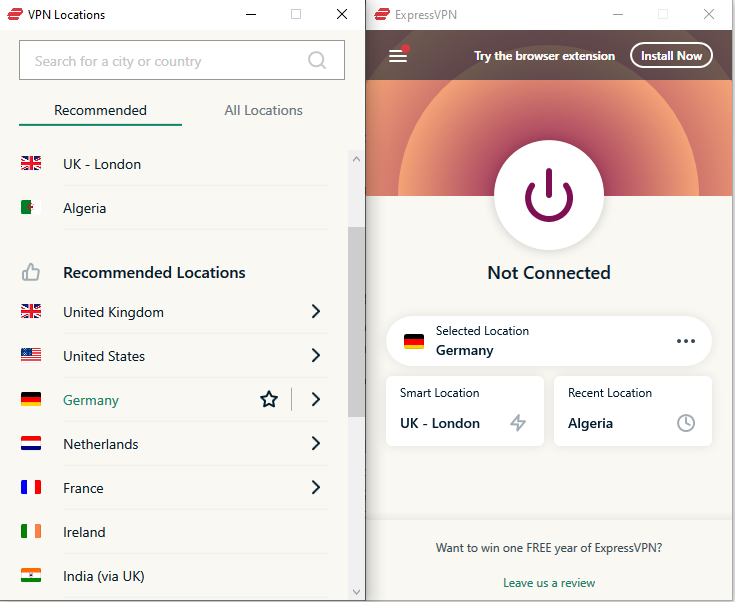Click the search magnifier icon
This screenshot has height=602, width=735.
pyautogui.click(x=317, y=60)
